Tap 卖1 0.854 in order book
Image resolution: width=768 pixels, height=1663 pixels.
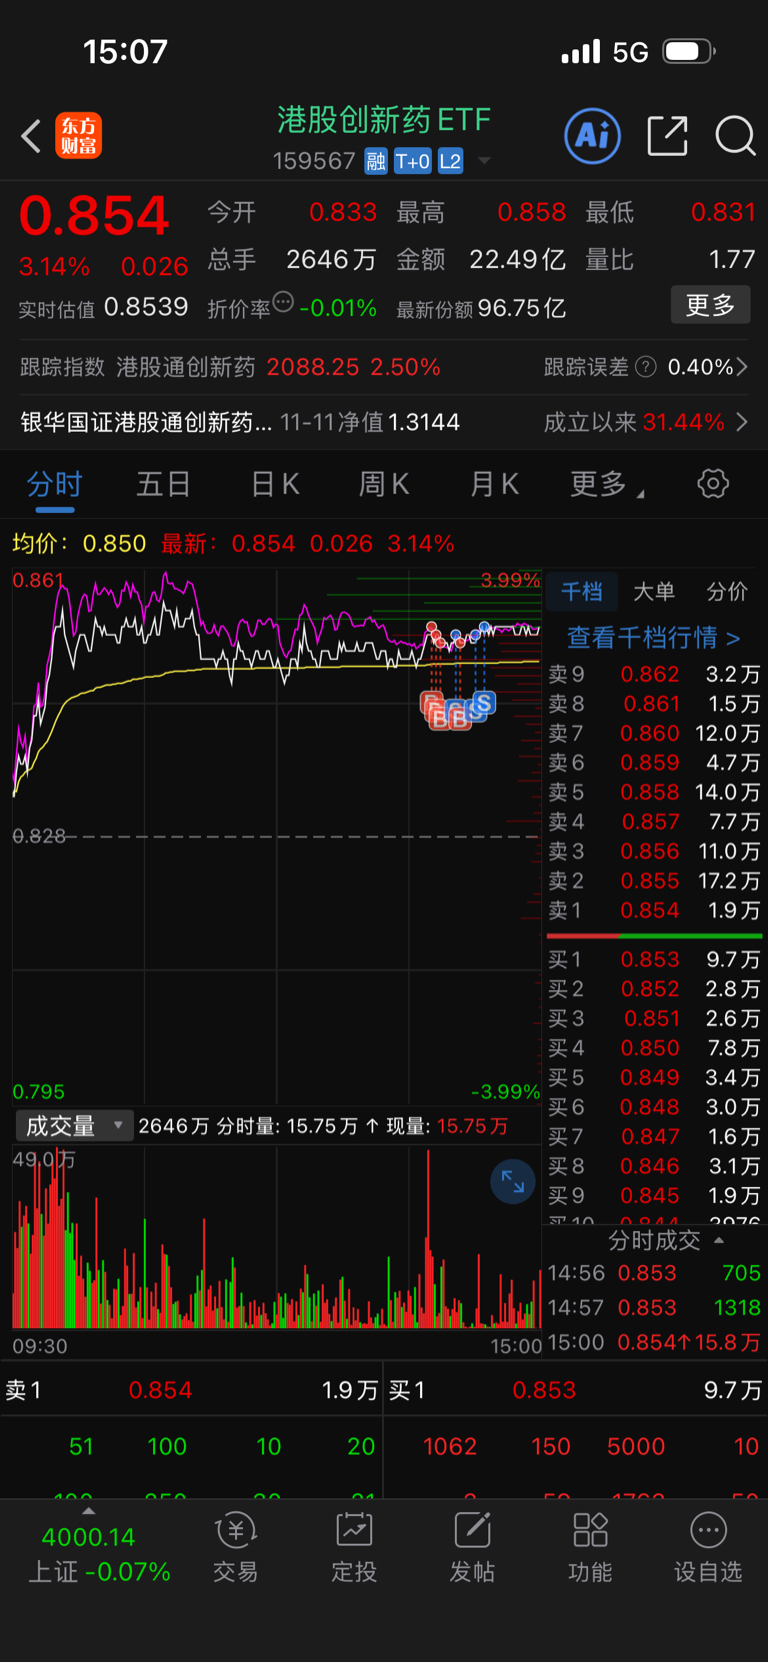tap(654, 911)
